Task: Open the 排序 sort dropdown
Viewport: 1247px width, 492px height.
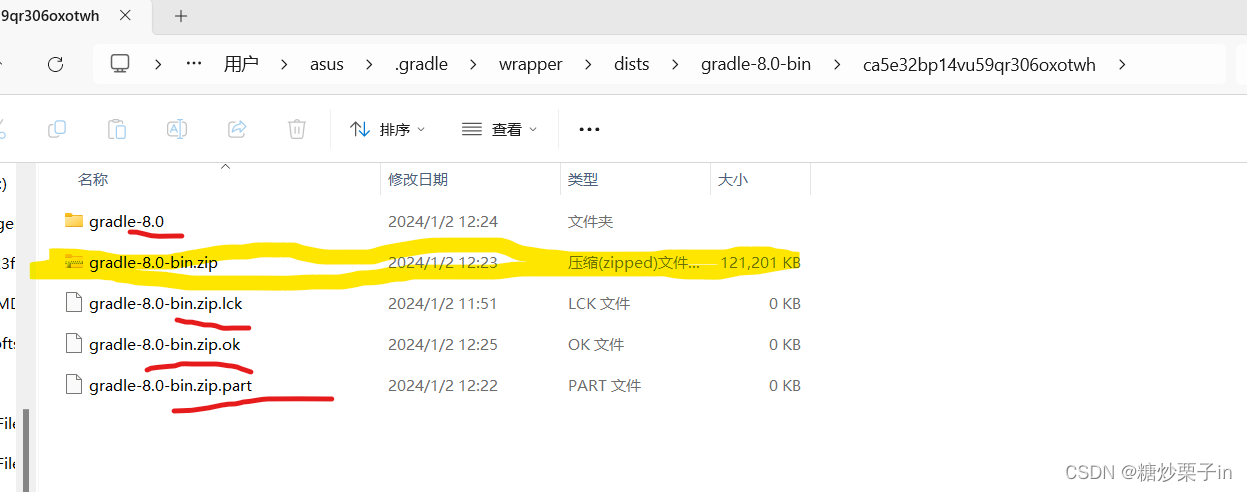Action: pos(388,130)
